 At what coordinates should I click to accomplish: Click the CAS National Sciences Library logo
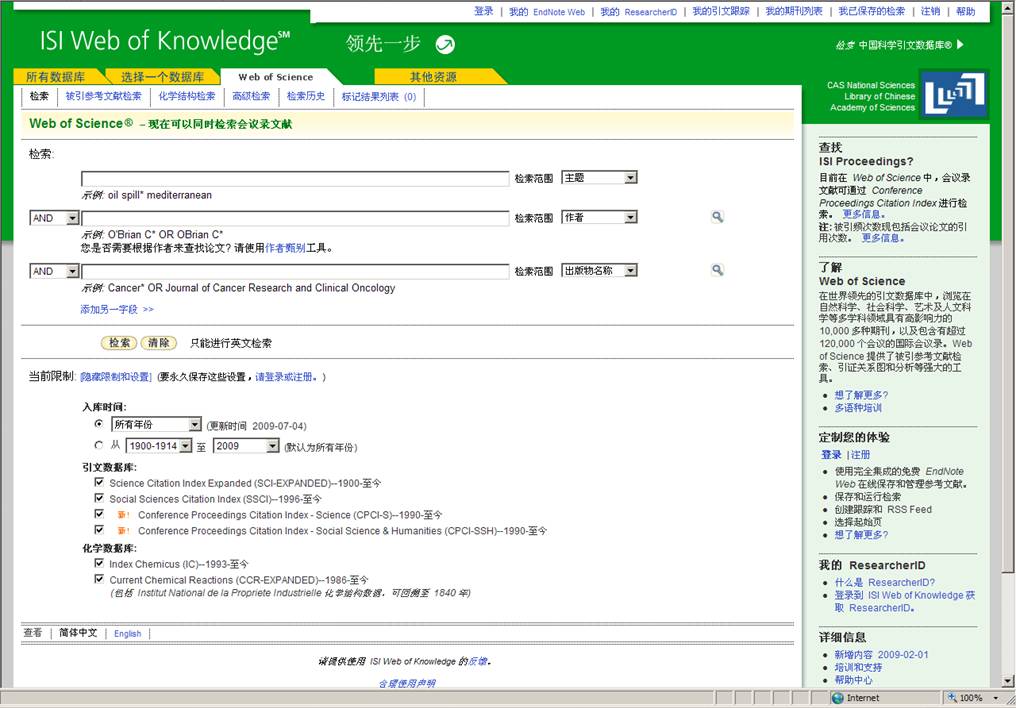coord(953,95)
